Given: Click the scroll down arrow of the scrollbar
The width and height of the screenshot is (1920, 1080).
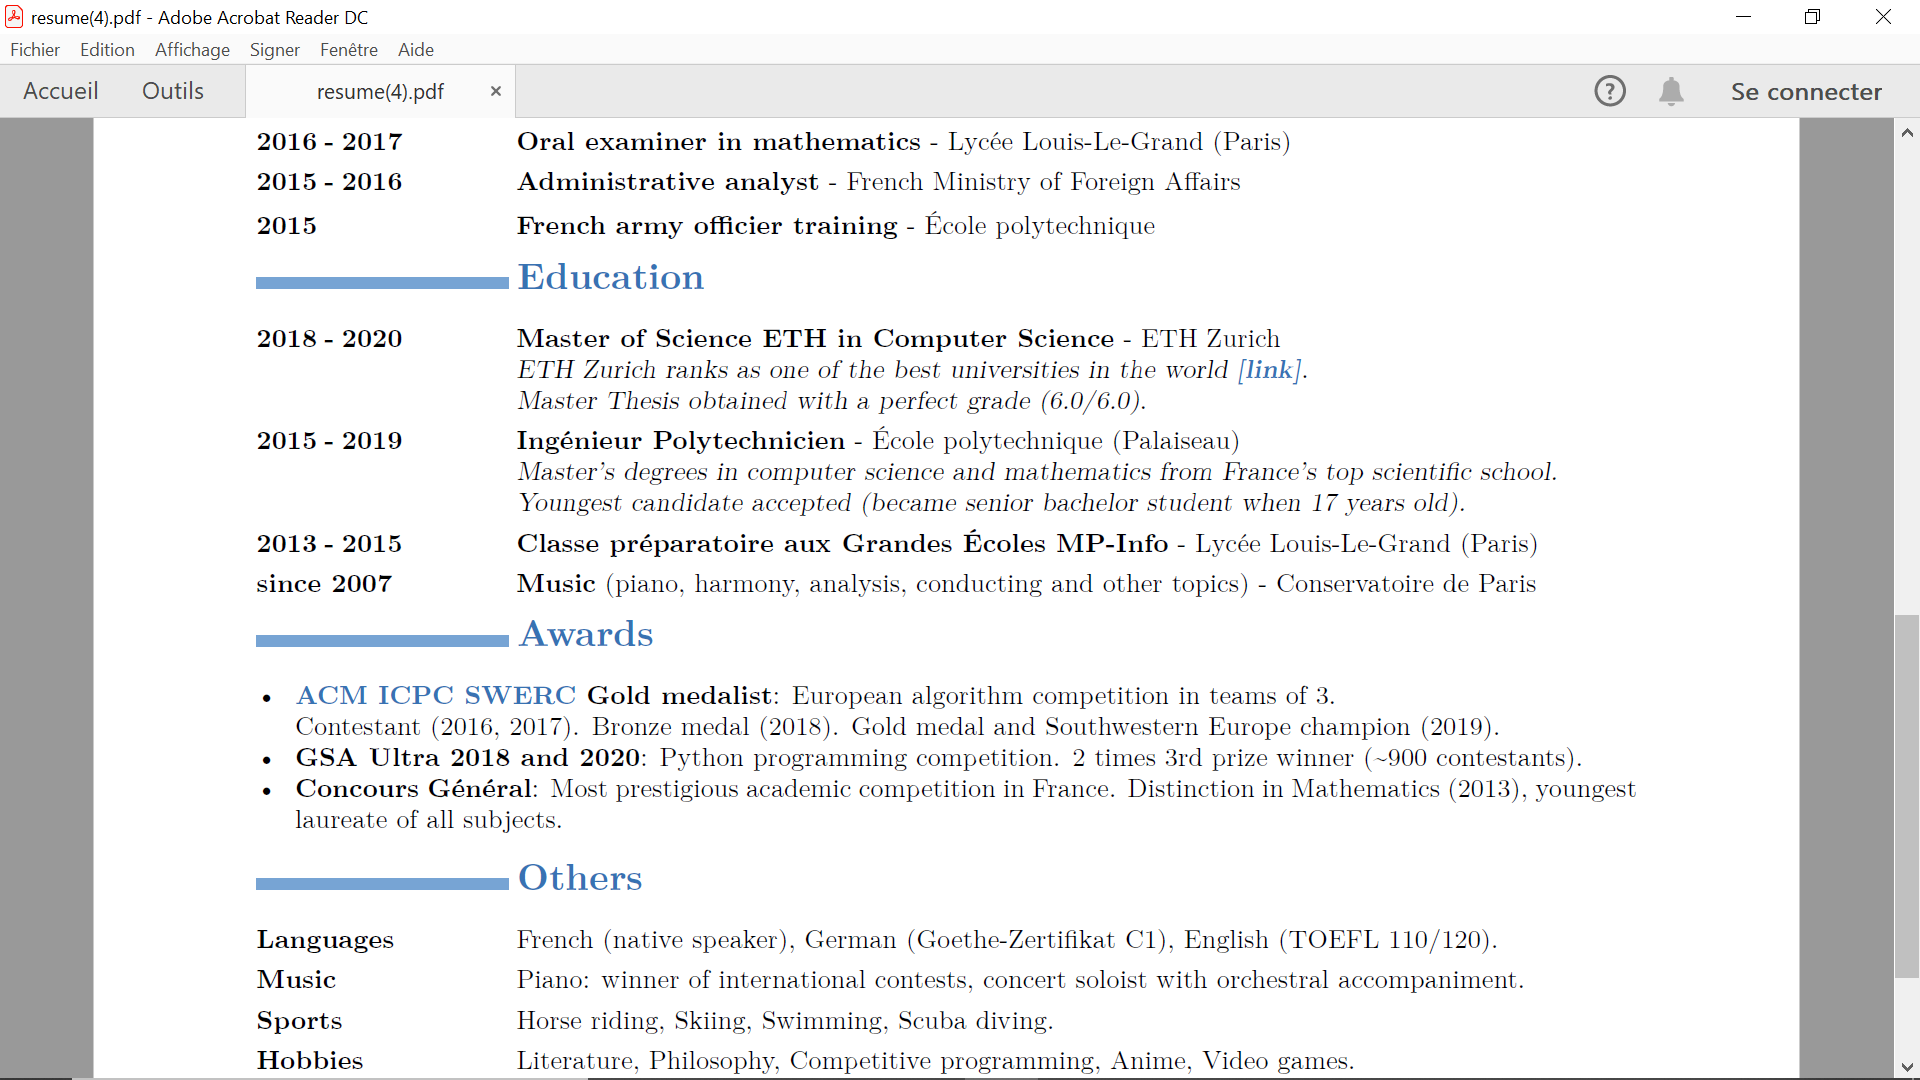Looking at the screenshot, I should tap(1907, 1066).
